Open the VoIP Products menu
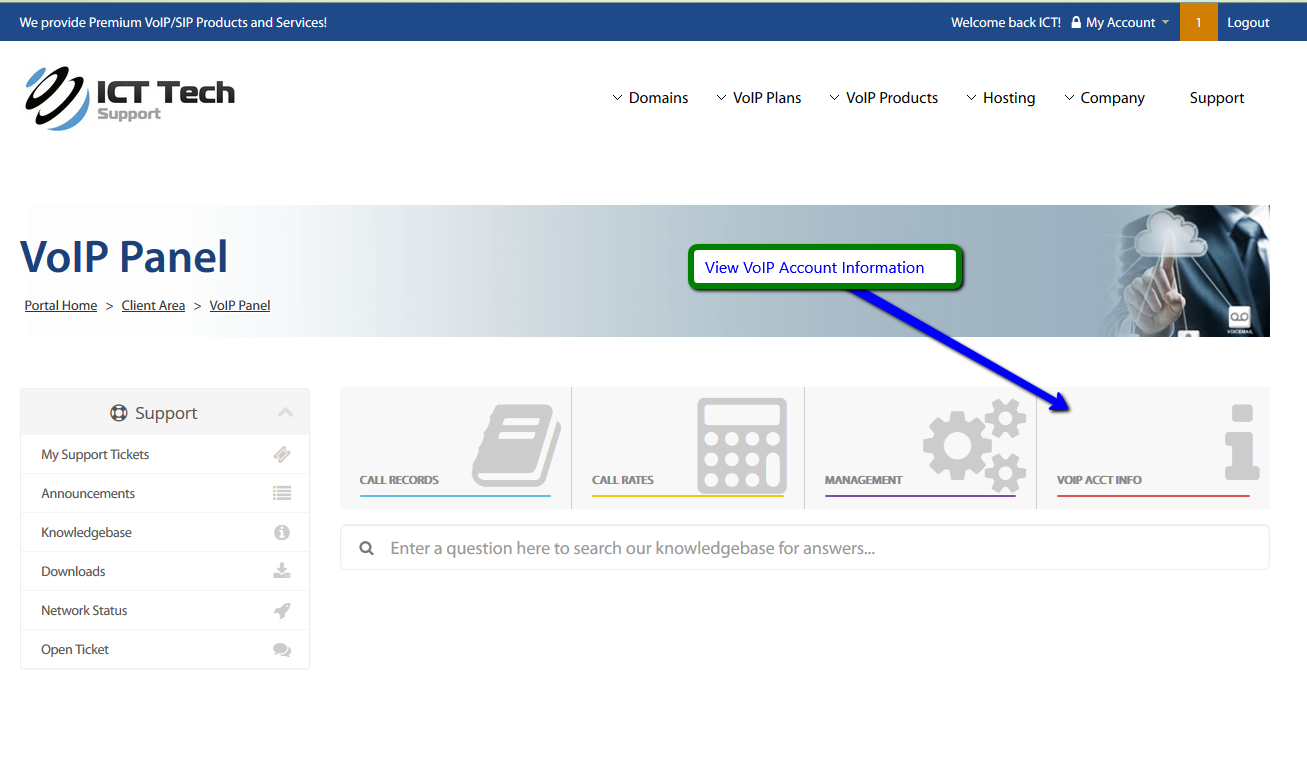Screen dimensions: 1307x771 (x=883, y=98)
